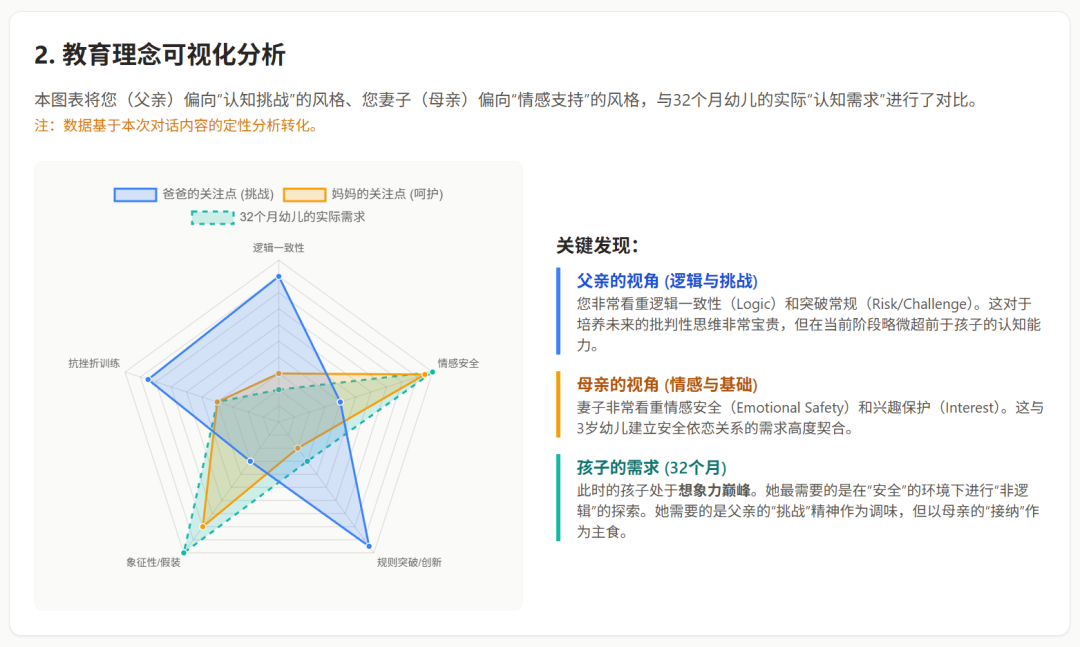Viewport: 1080px width, 647px height.
Task: Click the 母亲的视角 (情感与基础) heading
Action: coord(667,384)
